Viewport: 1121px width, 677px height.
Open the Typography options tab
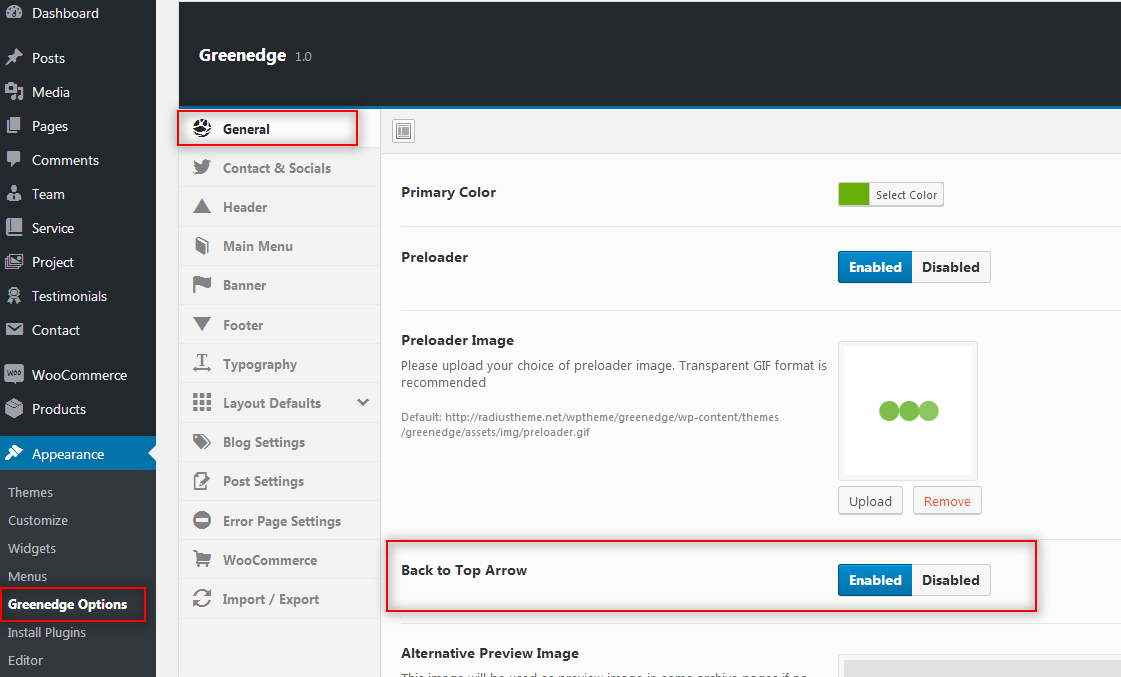(x=280, y=364)
